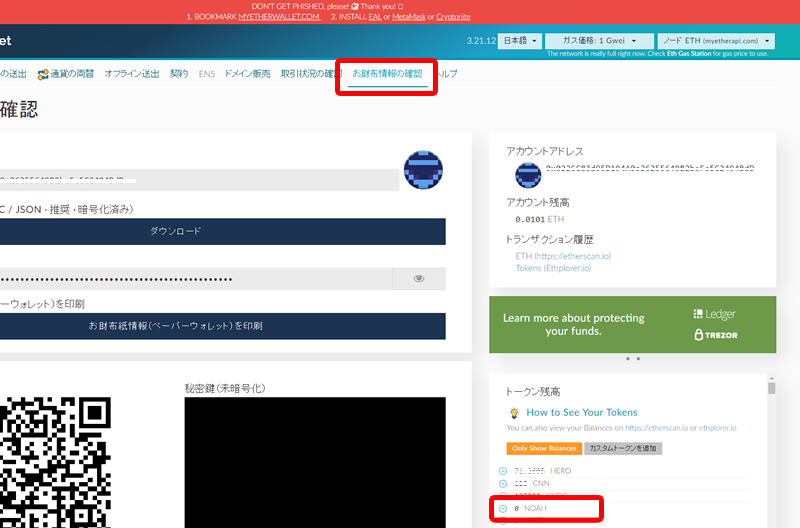
Task: Click the Ledger logo in the green banner
Action: pos(714,314)
